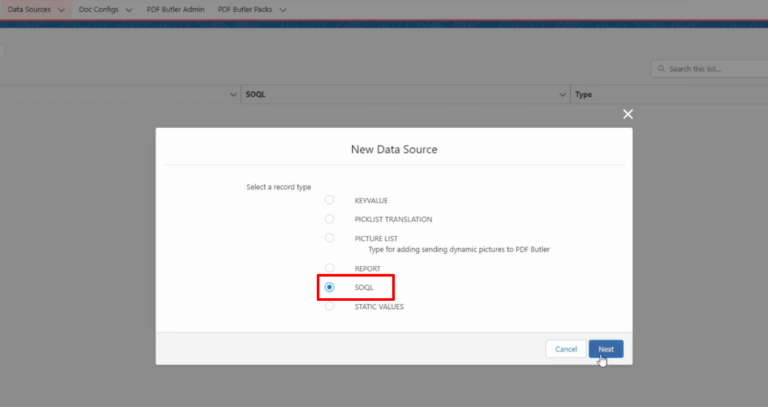Expand the Doc Configs tab chevron

[129, 10]
